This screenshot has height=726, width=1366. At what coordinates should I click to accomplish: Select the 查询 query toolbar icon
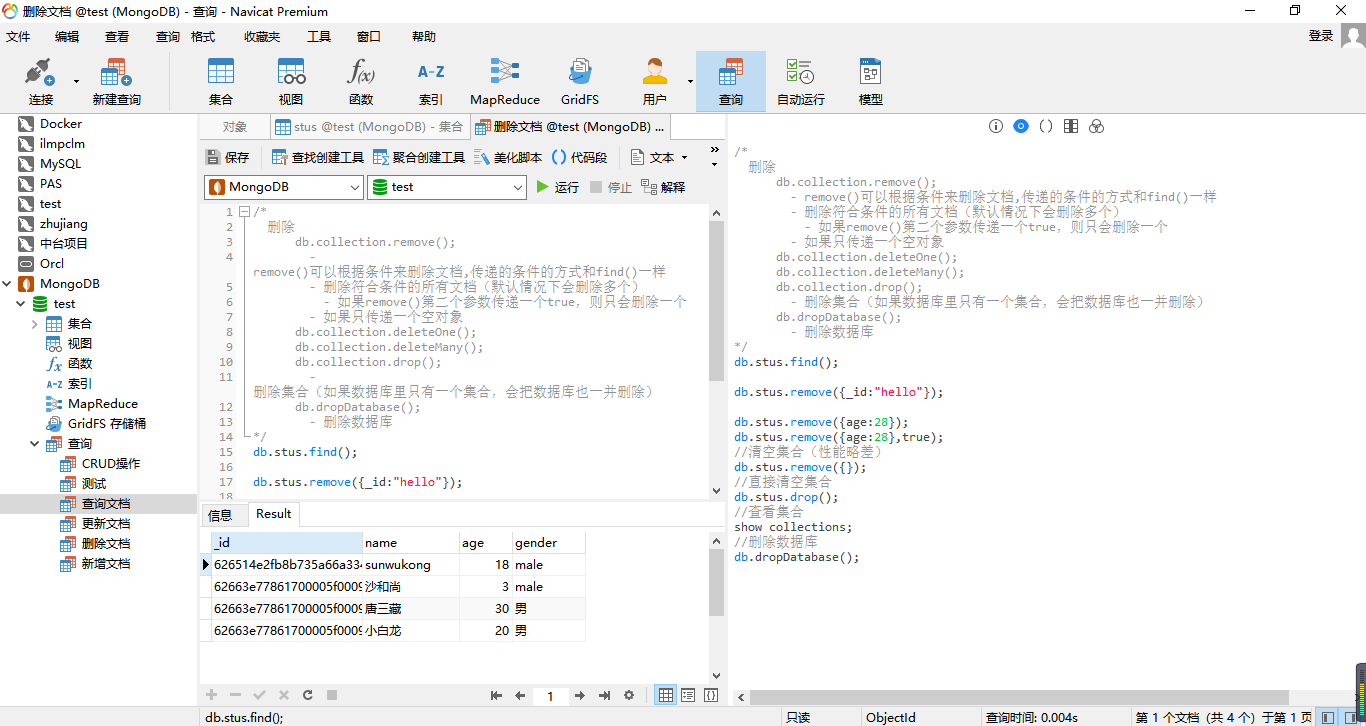click(731, 81)
